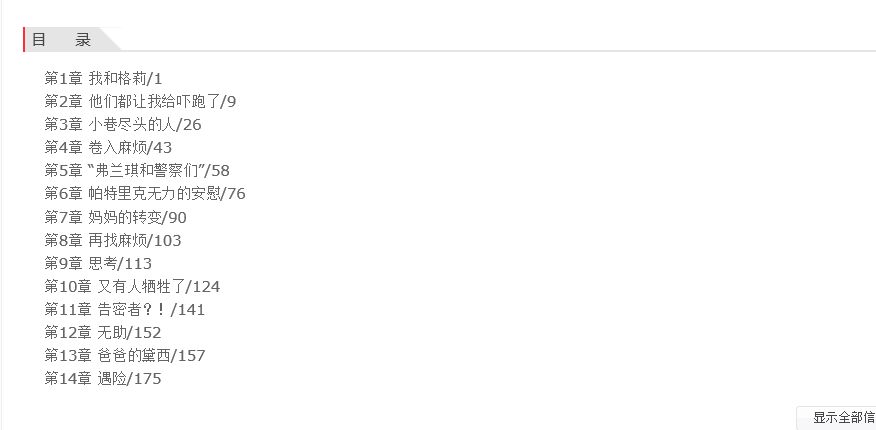Click 第13章 爸爸的黛西/157 line

tap(125, 355)
